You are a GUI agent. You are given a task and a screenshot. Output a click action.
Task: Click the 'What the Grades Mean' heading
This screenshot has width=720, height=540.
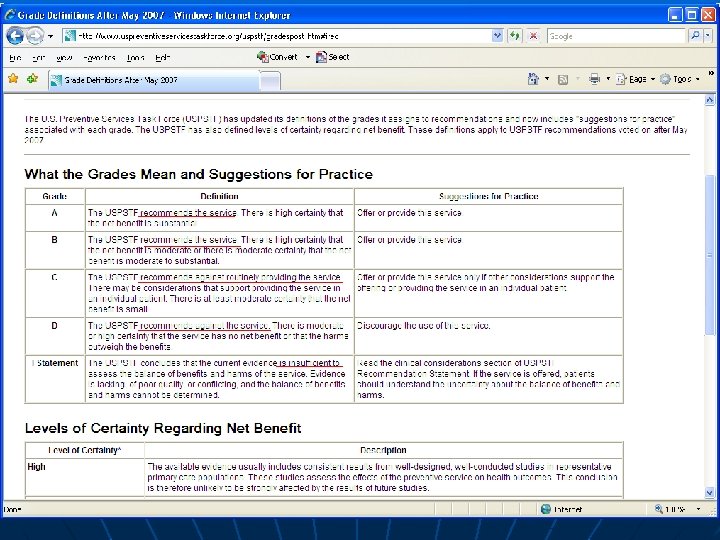click(x=198, y=174)
